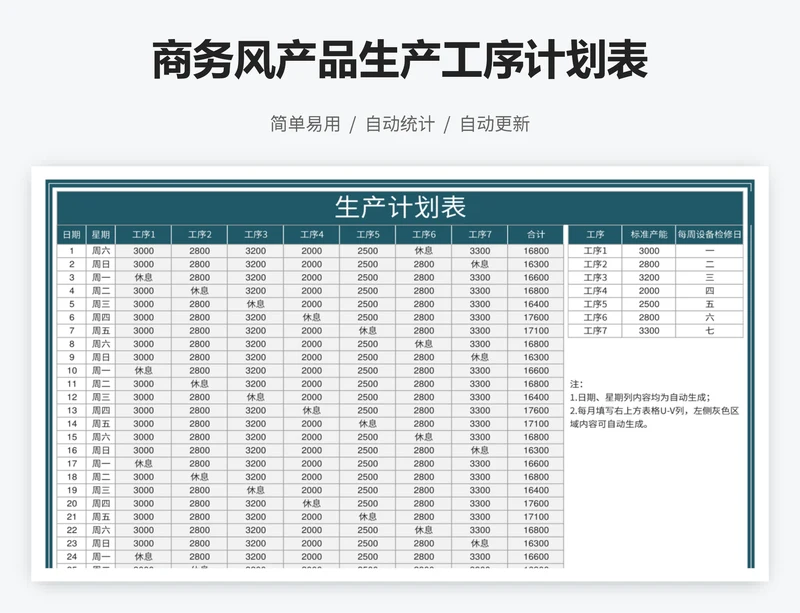800x613 pixels.
Task: Click 周四 weekday cell in date 6 row
Action: coord(101,317)
